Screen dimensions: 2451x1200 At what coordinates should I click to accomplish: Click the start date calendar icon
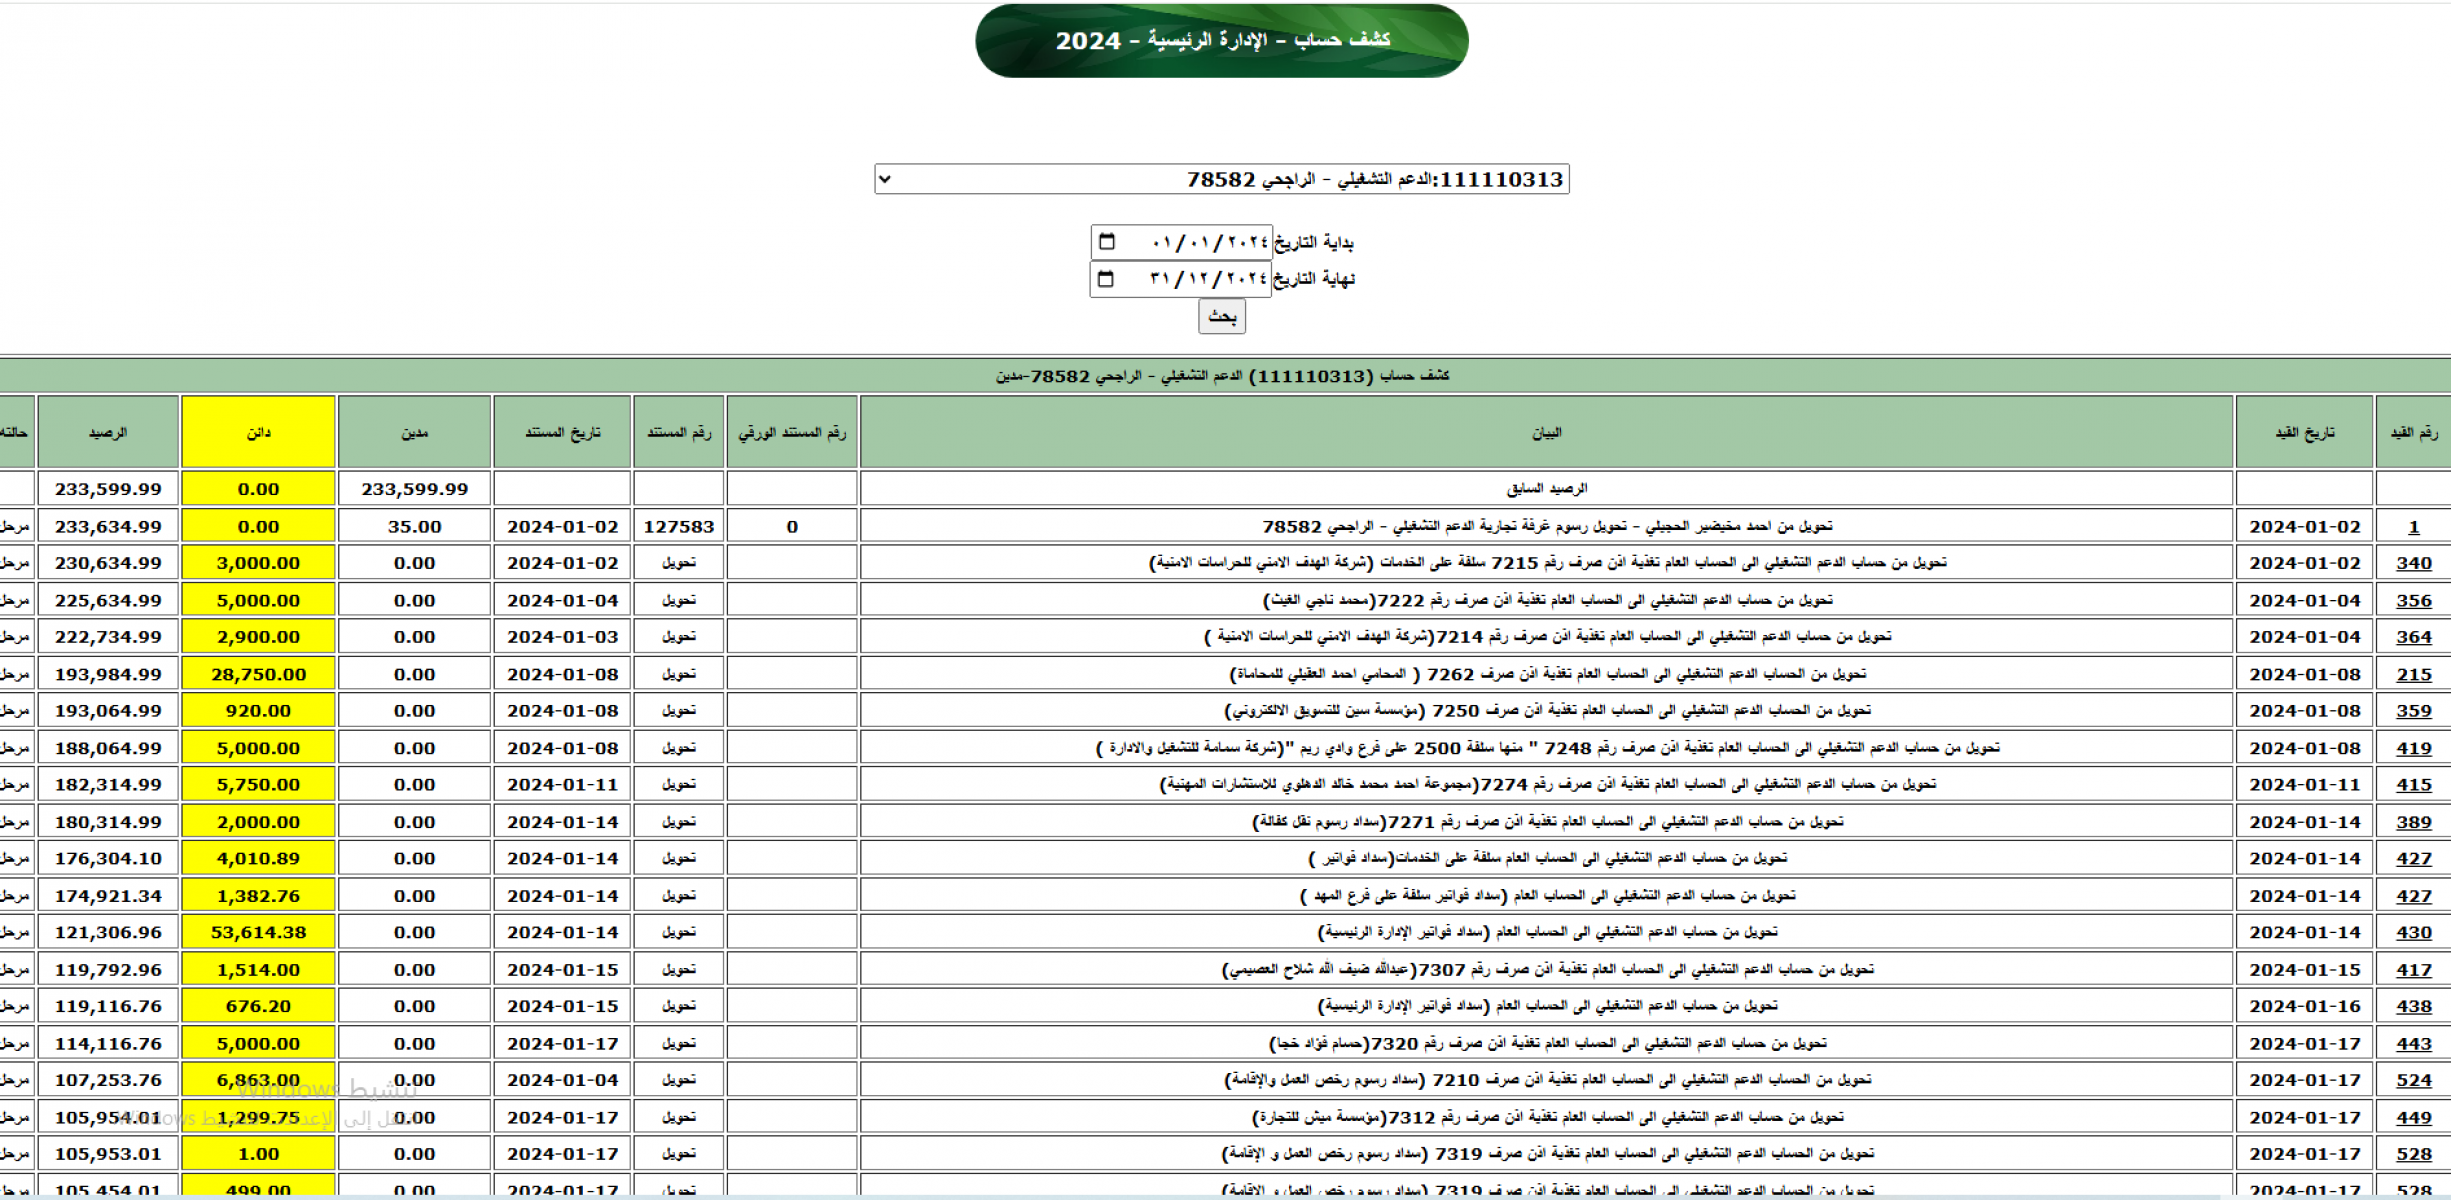click(x=1106, y=241)
